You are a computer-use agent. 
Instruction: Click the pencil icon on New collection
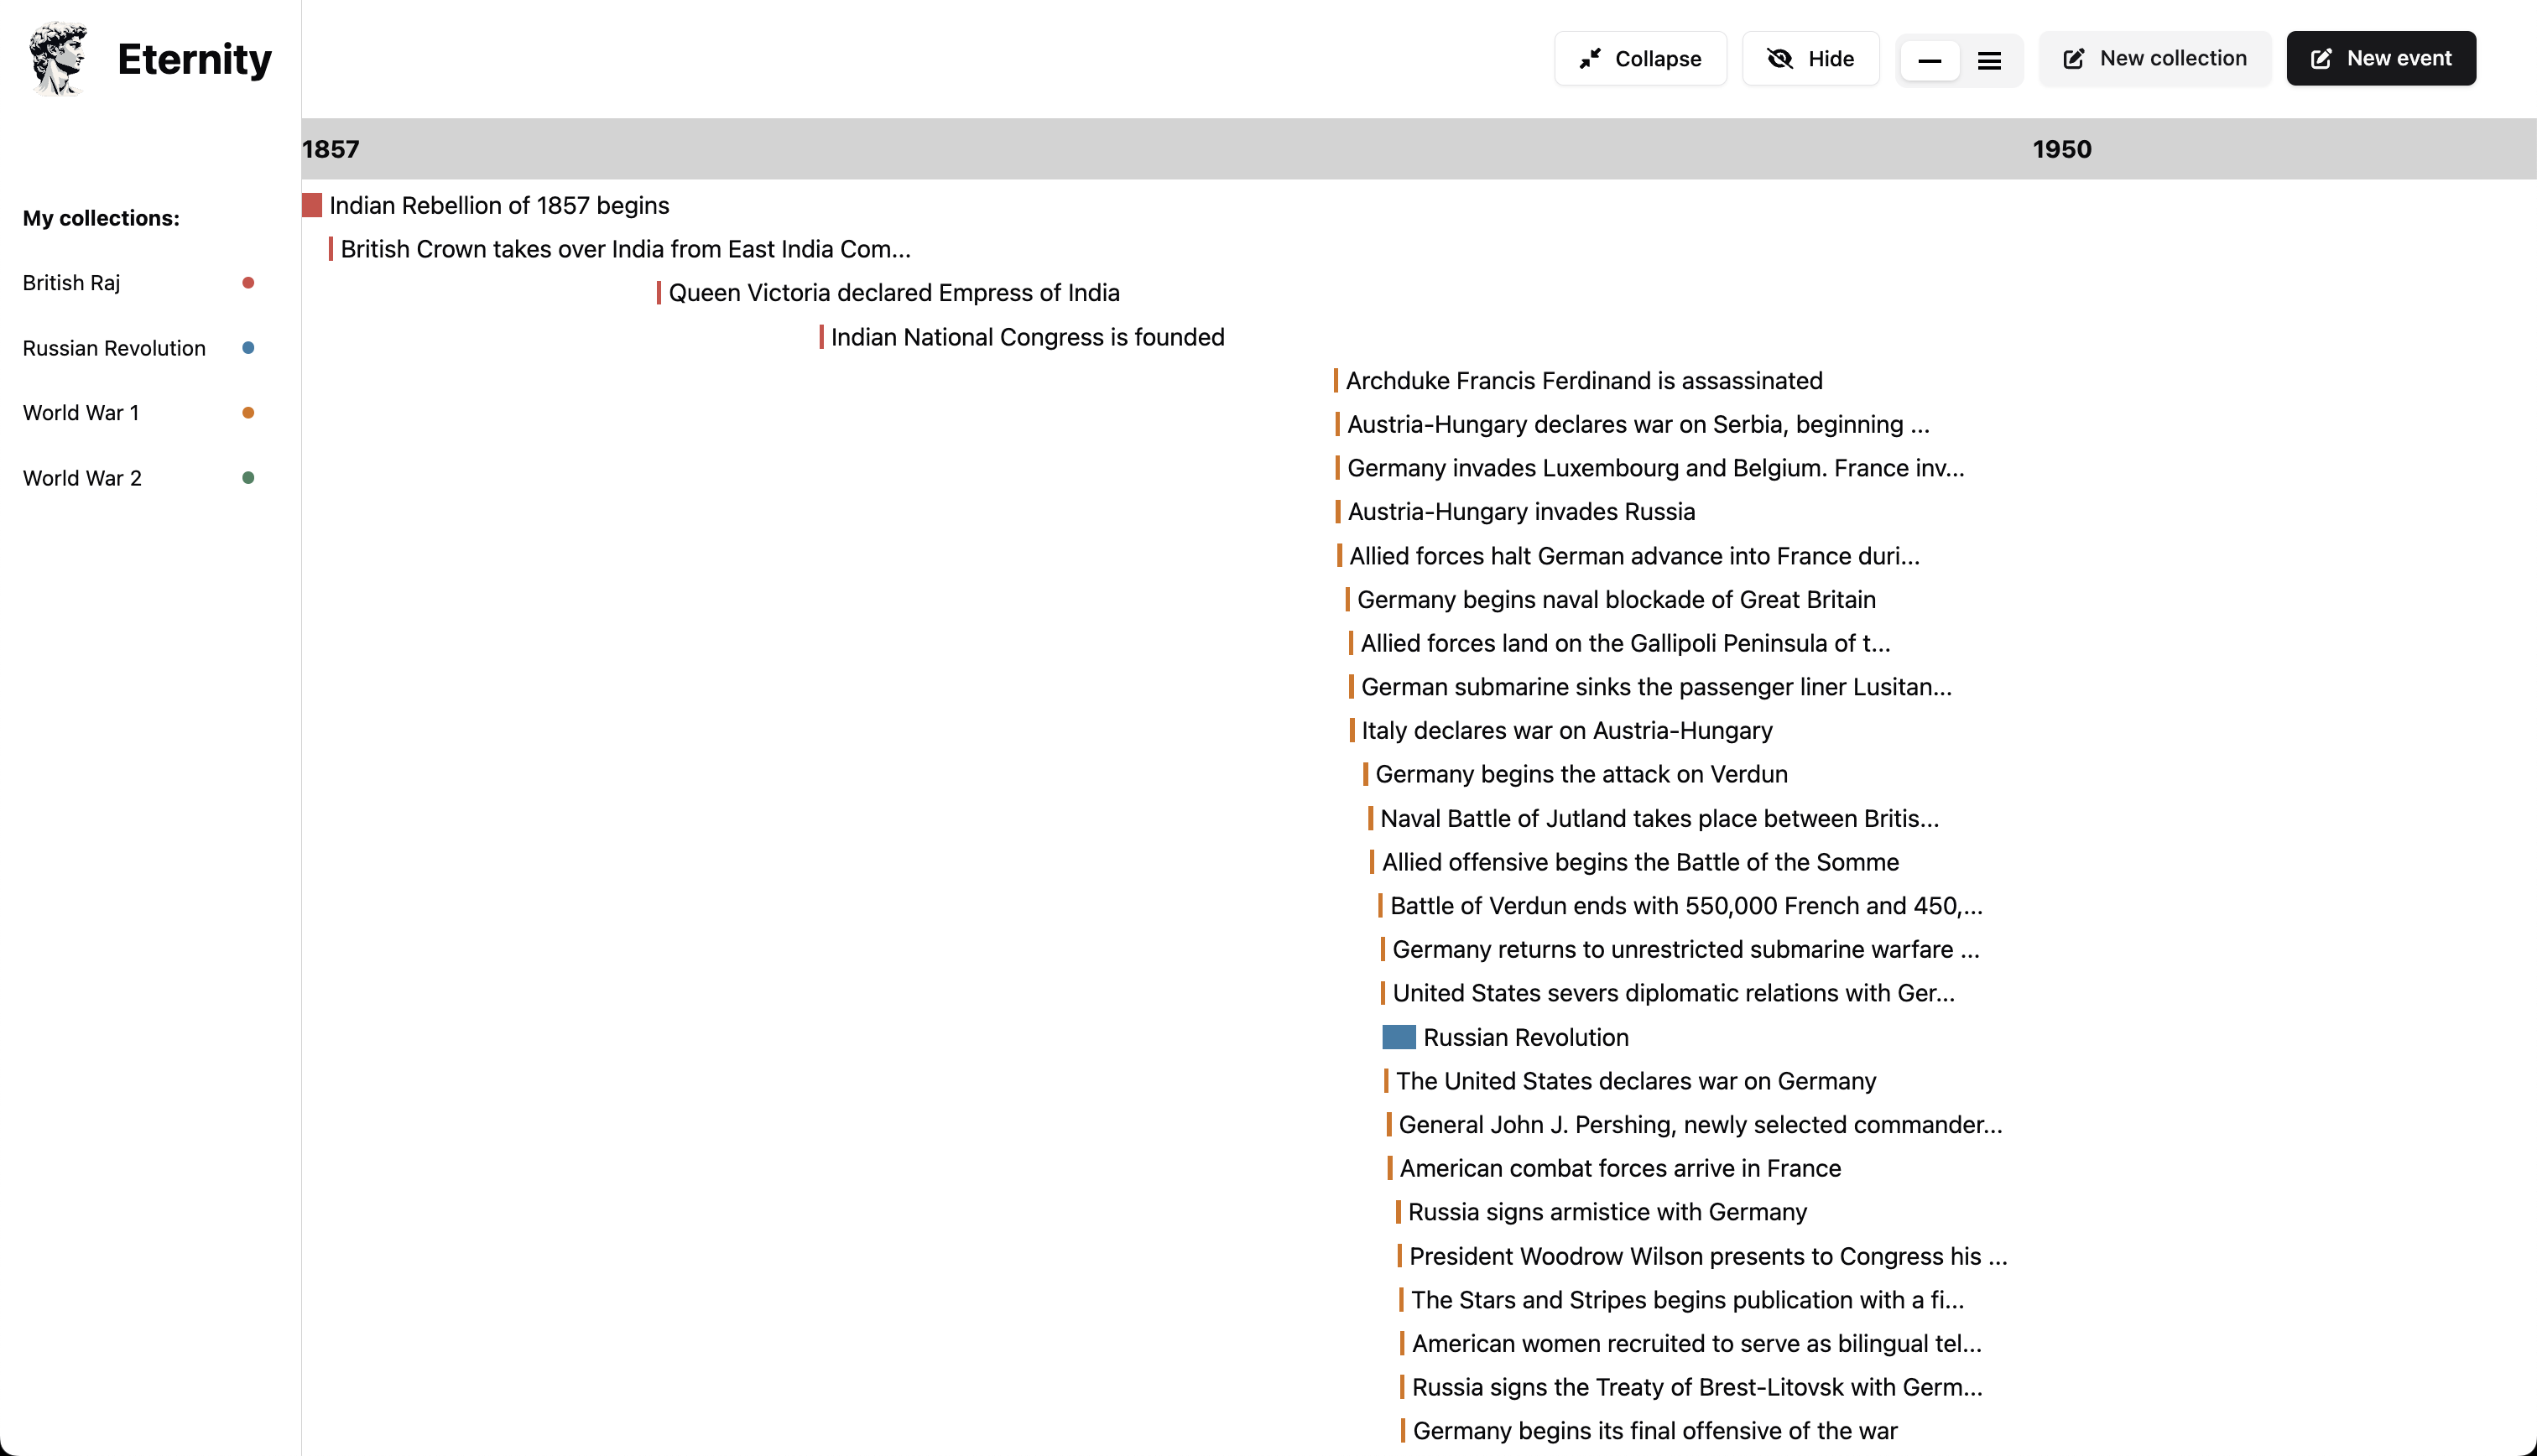2074,59
